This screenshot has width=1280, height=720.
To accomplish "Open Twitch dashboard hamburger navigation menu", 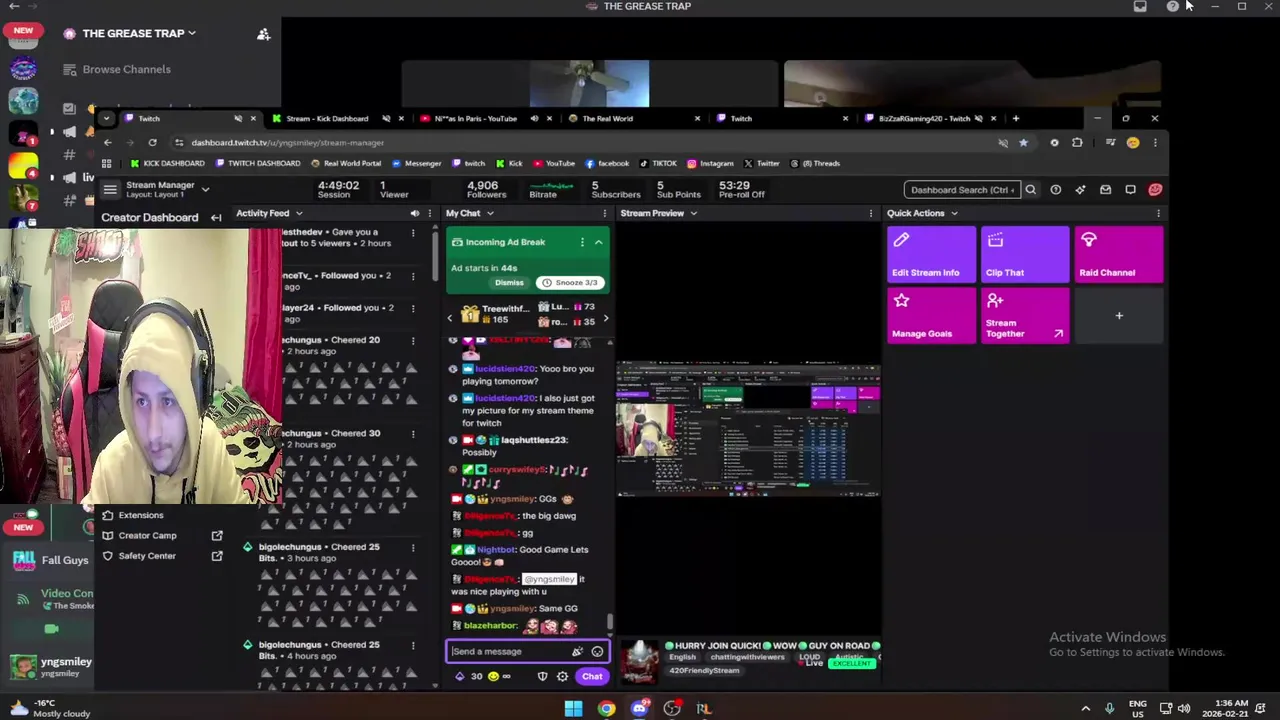I will [110, 189].
